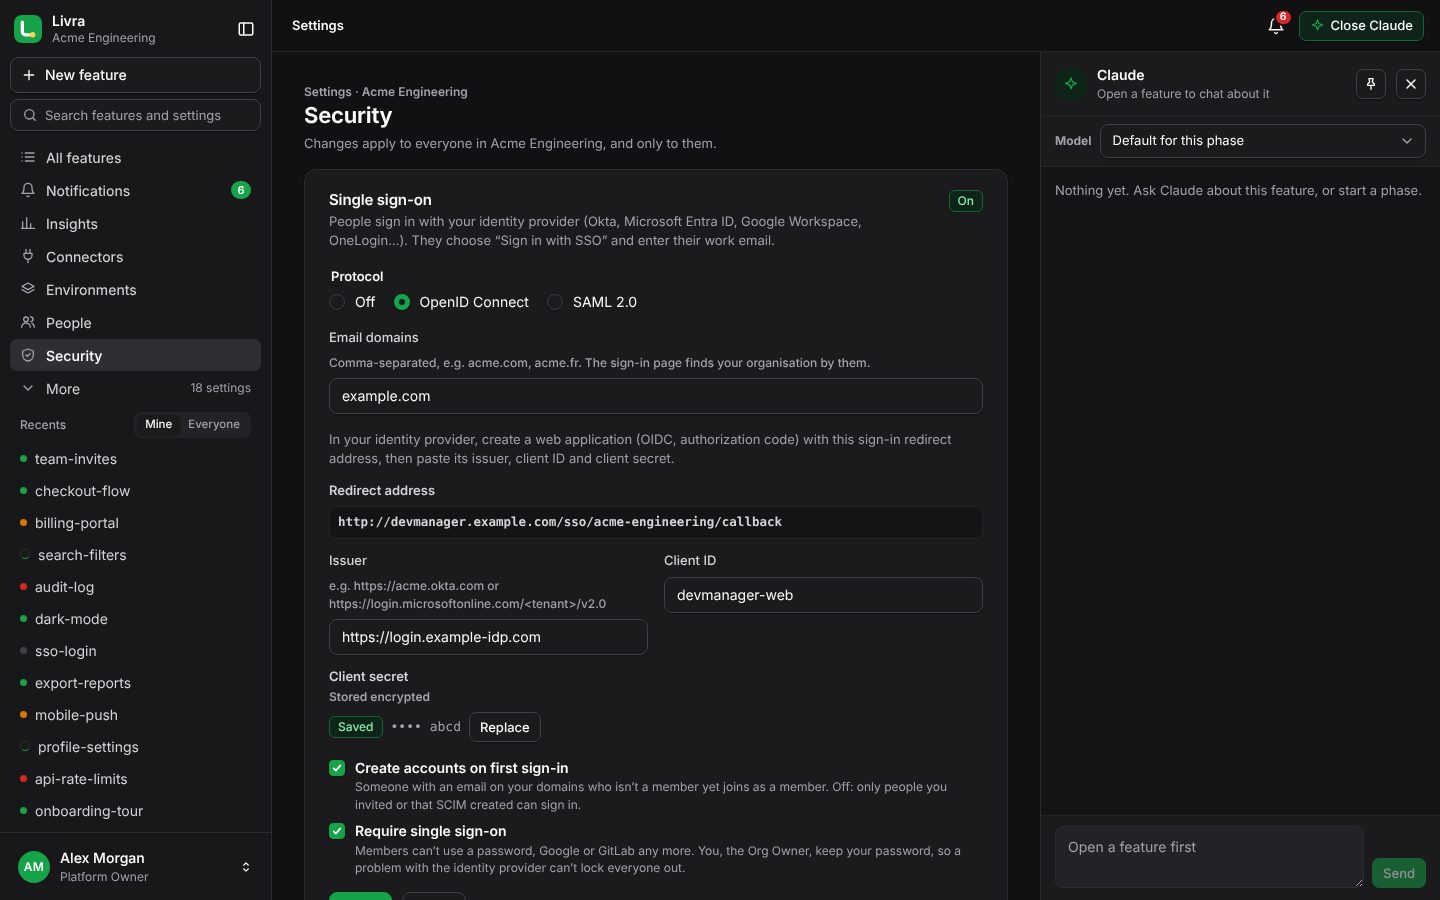
Task: Select SAML 2.0 protocol
Action: [555, 302]
